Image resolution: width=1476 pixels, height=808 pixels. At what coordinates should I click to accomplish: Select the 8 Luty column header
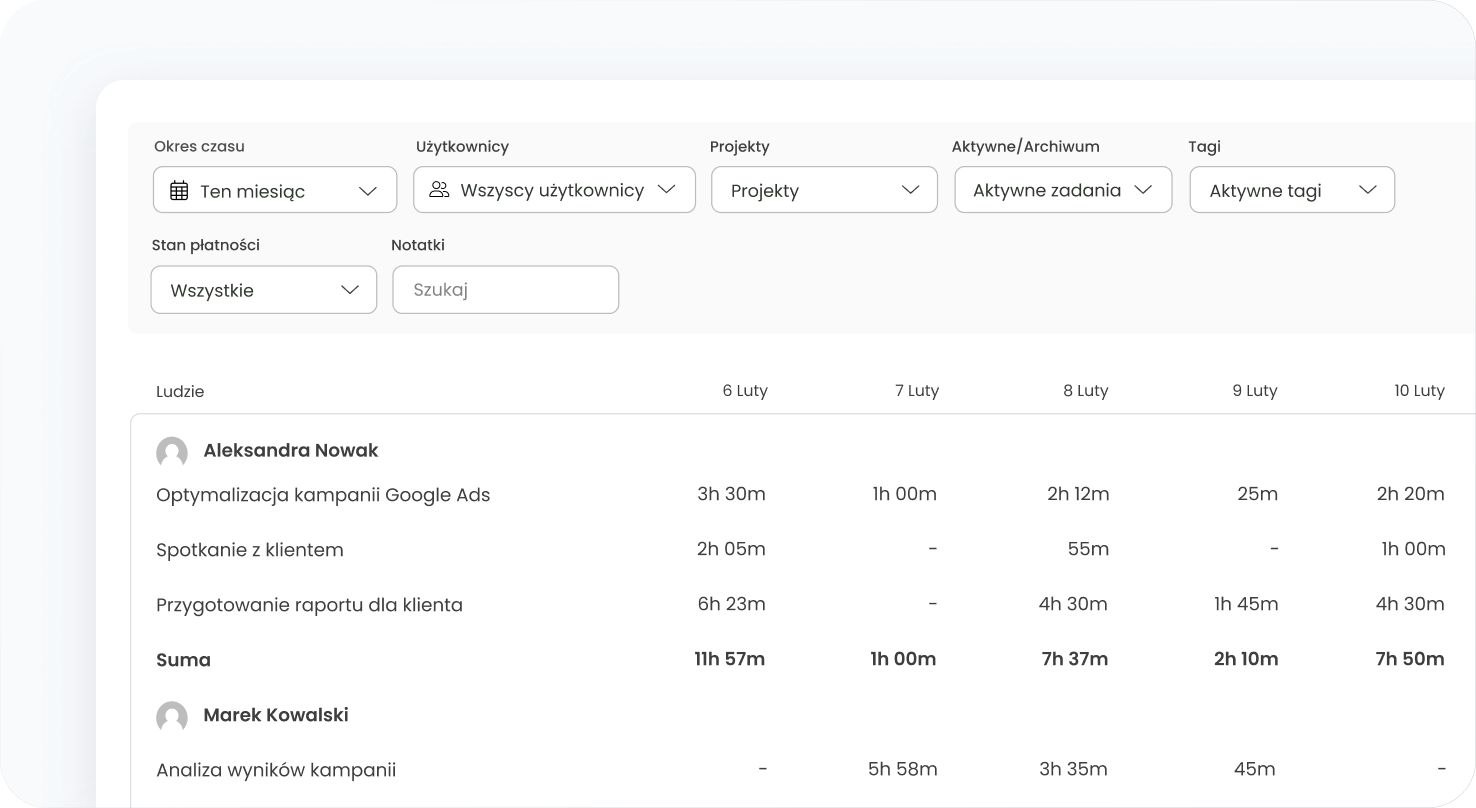1085,391
